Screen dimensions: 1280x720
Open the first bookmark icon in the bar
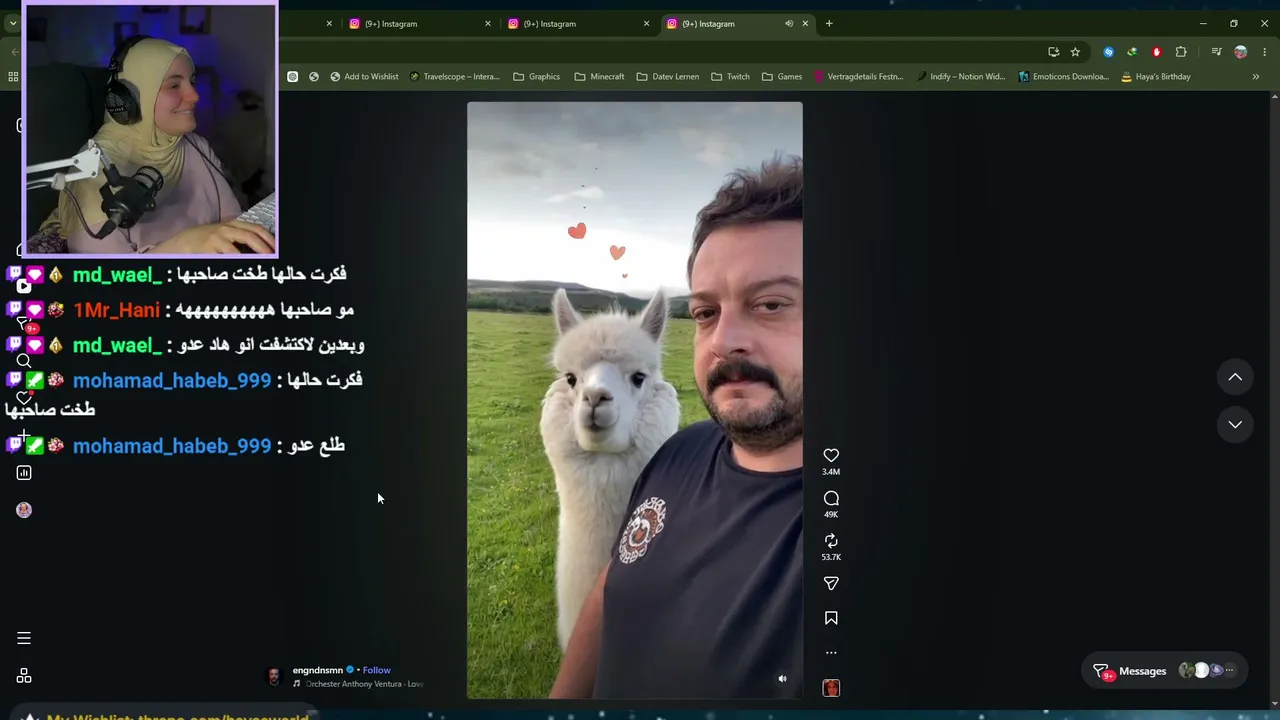292,76
